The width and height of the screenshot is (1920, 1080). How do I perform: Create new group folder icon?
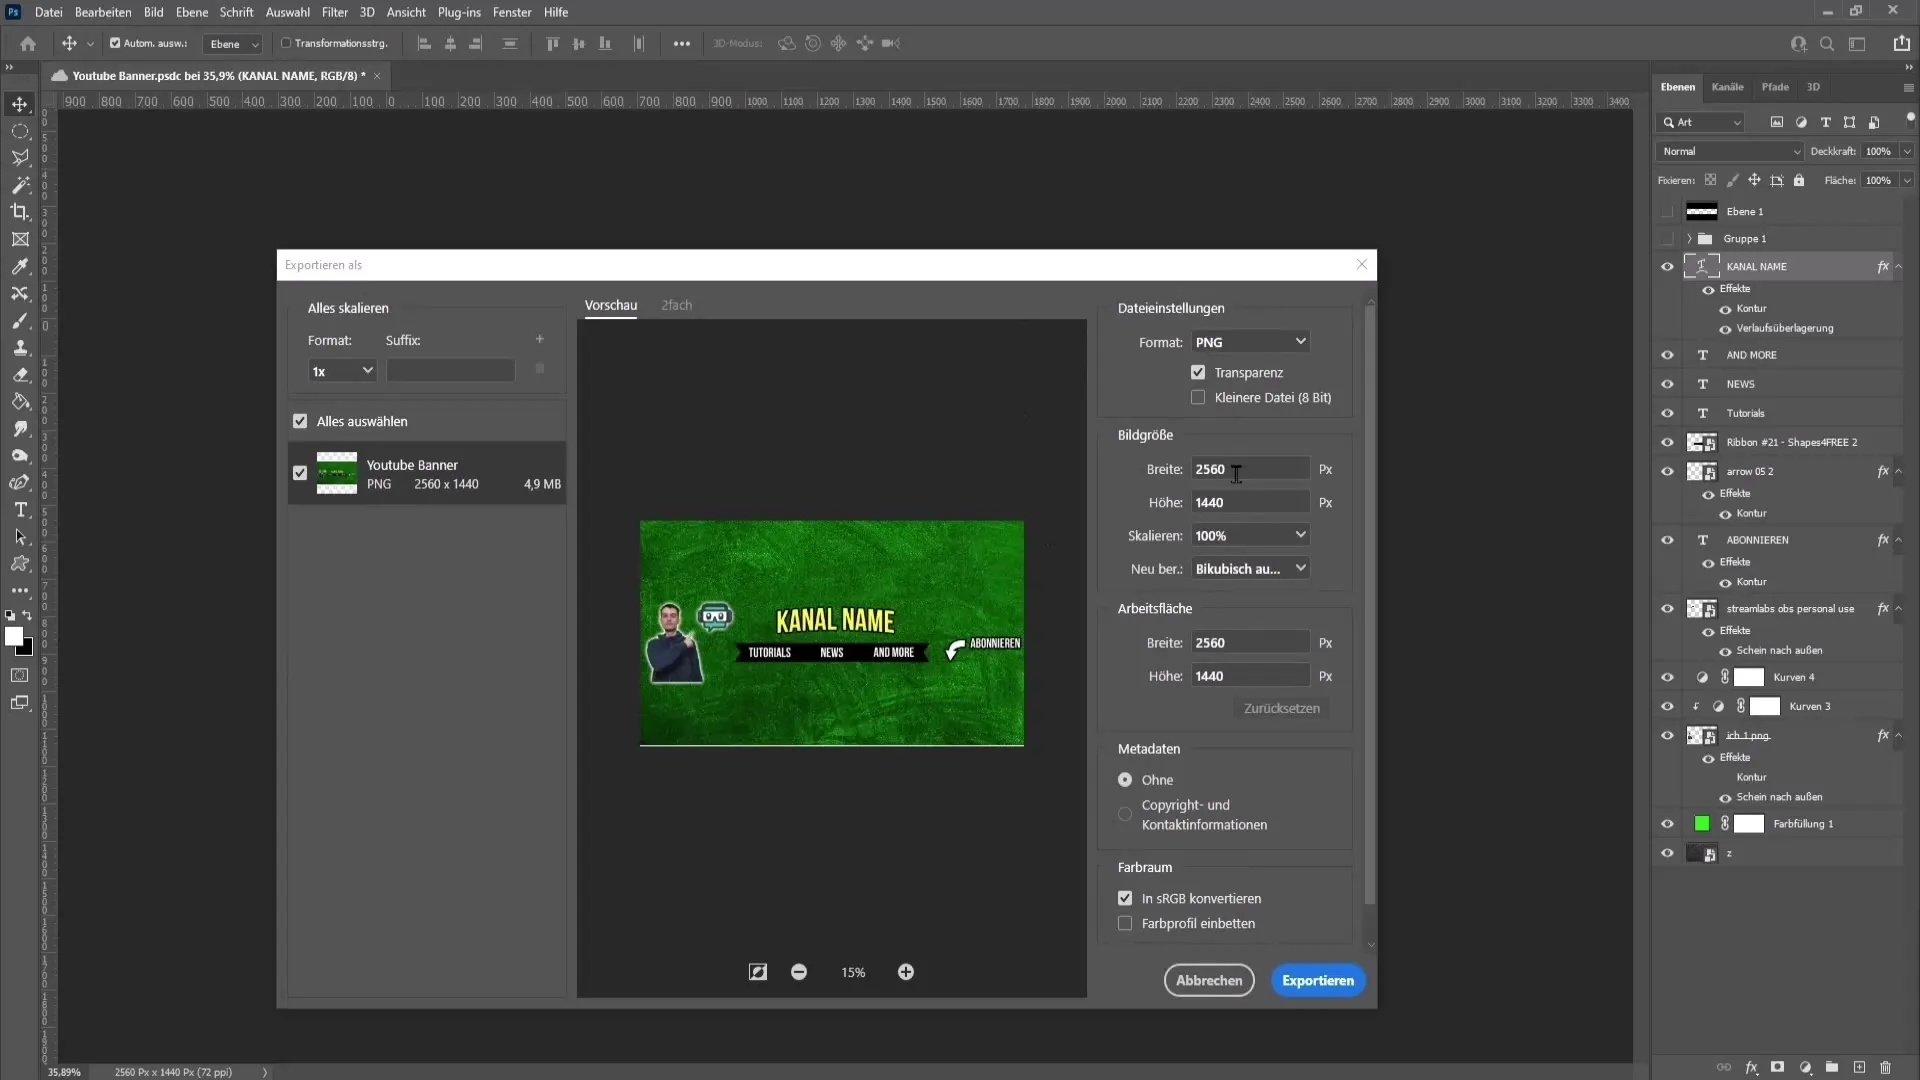[x=1832, y=1067]
